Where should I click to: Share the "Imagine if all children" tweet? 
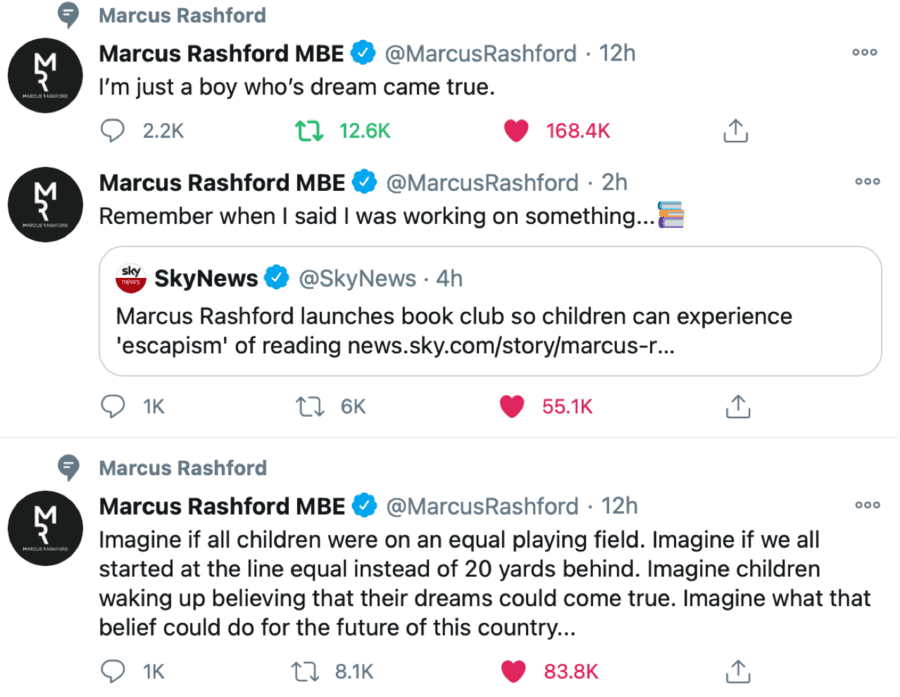click(x=736, y=671)
